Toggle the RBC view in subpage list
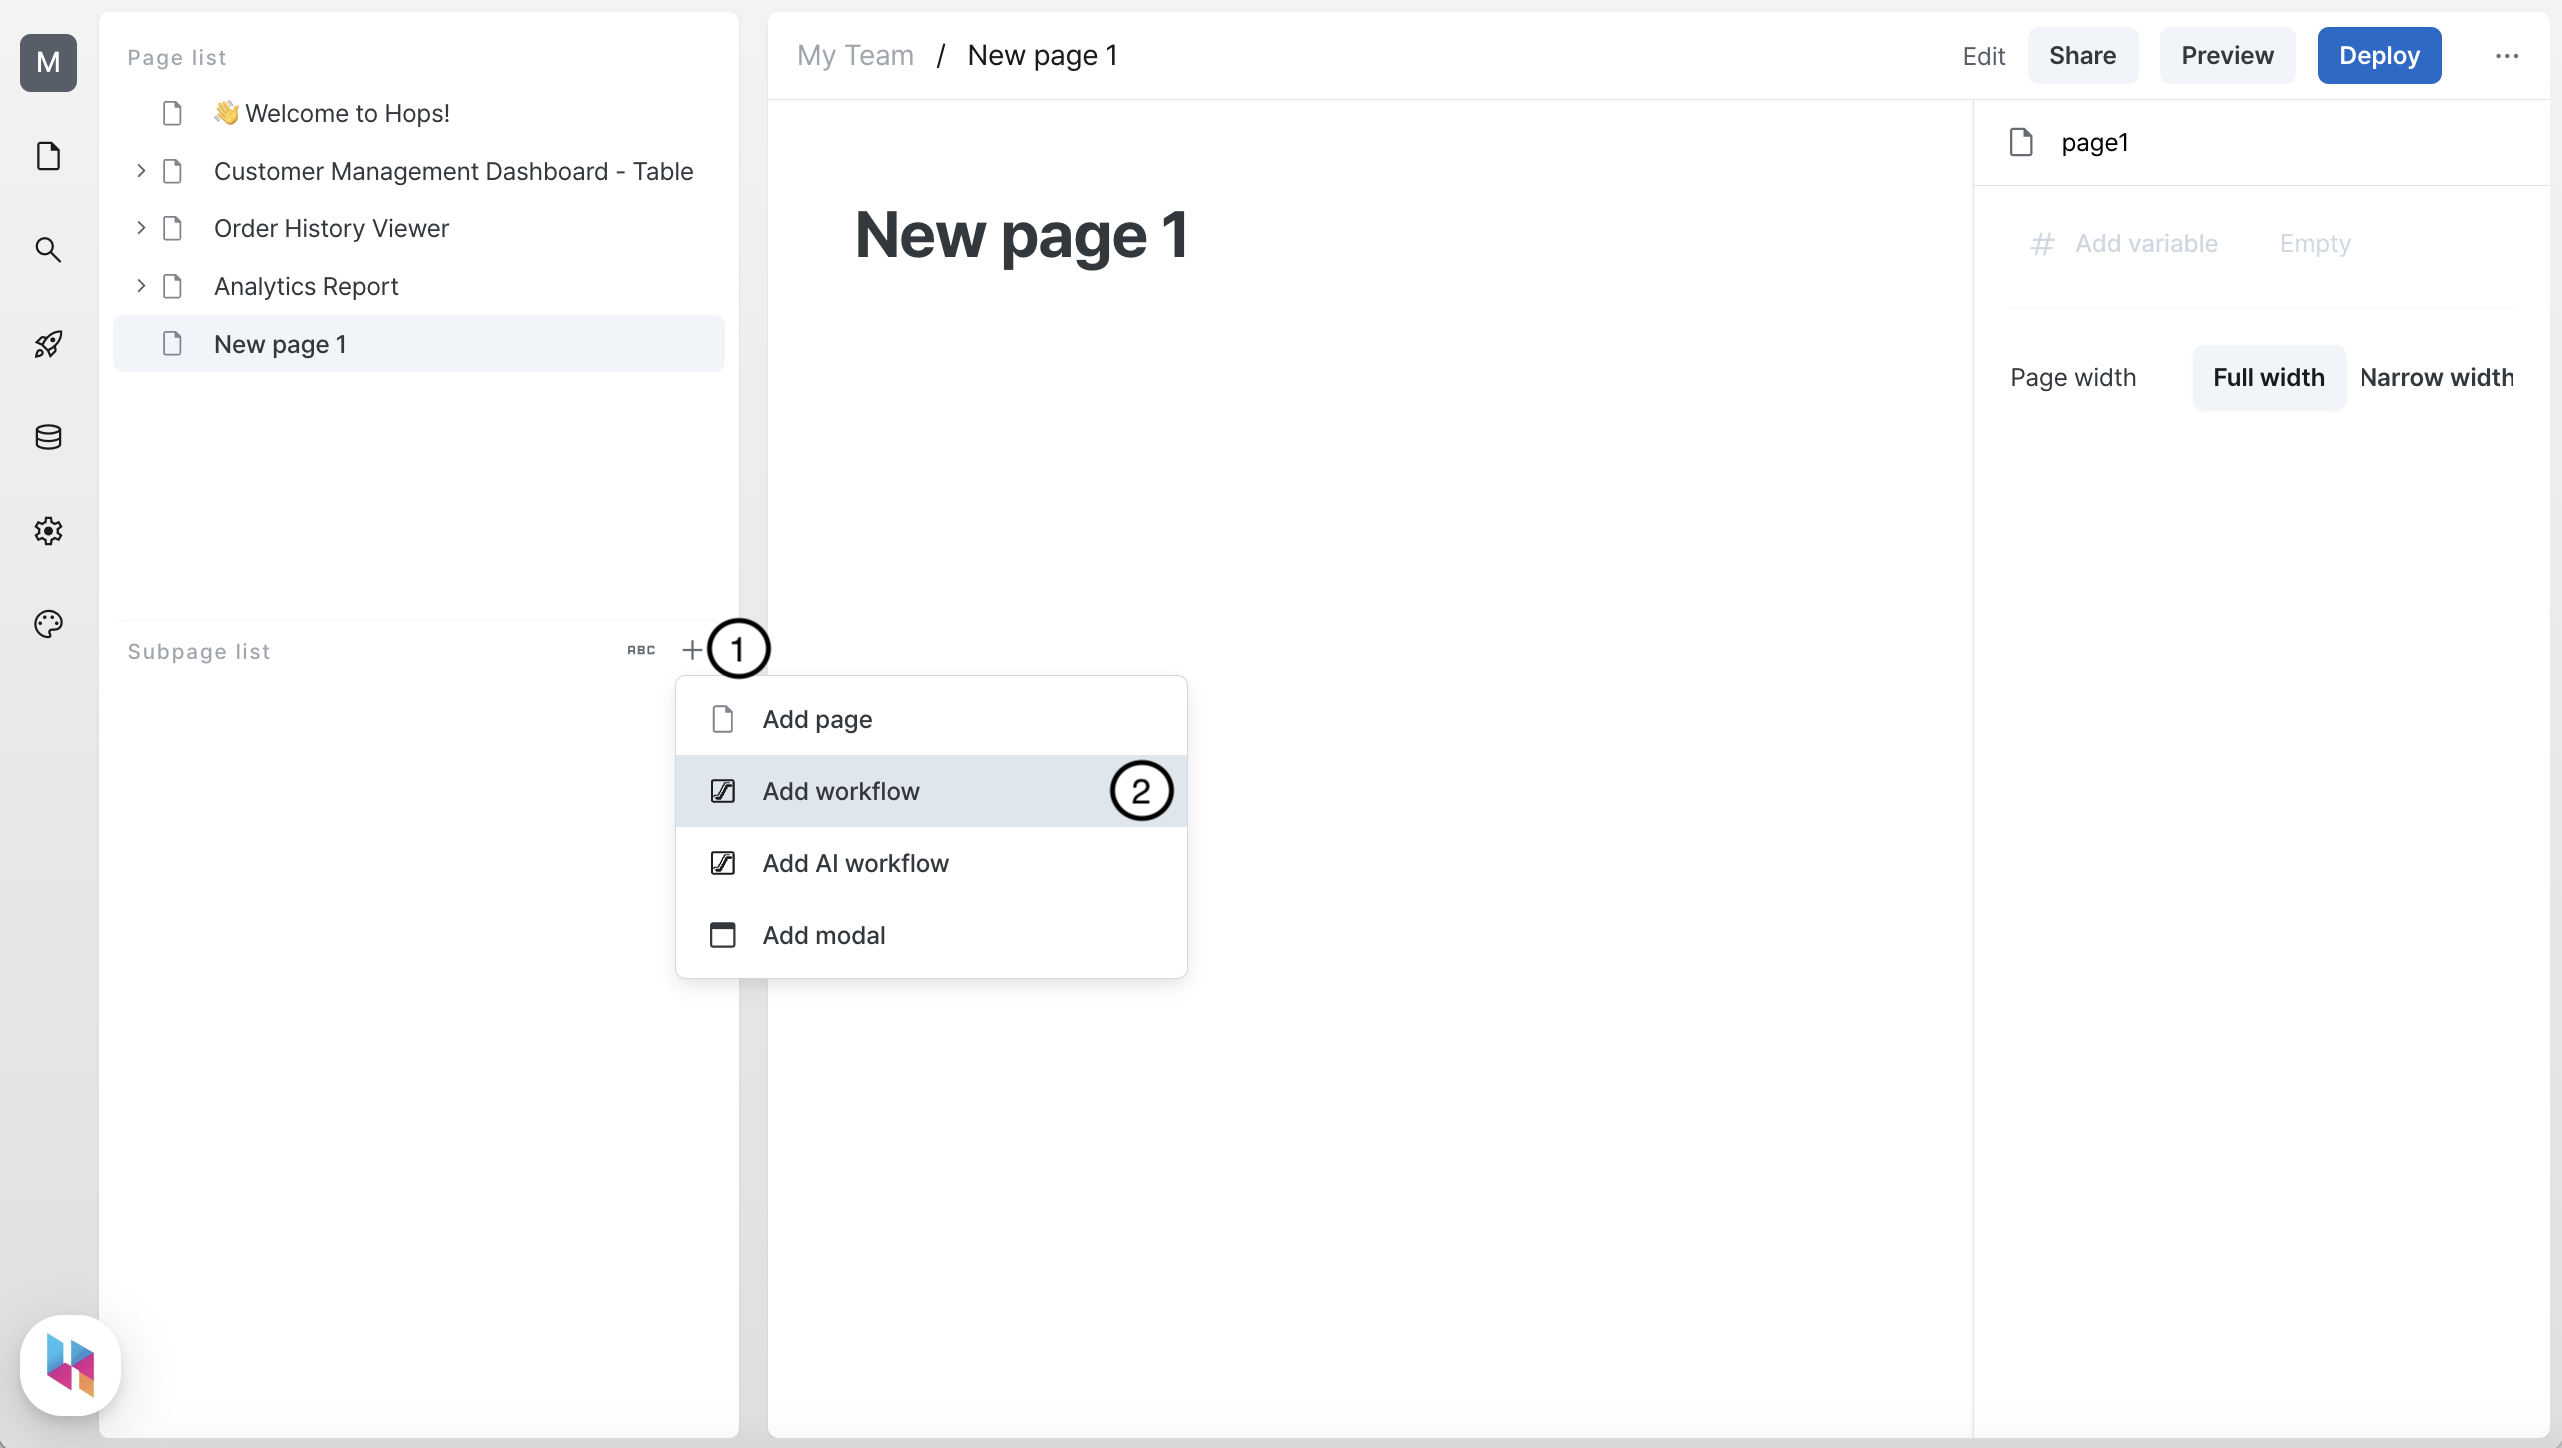The width and height of the screenshot is (2562, 1448). pos(640,649)
